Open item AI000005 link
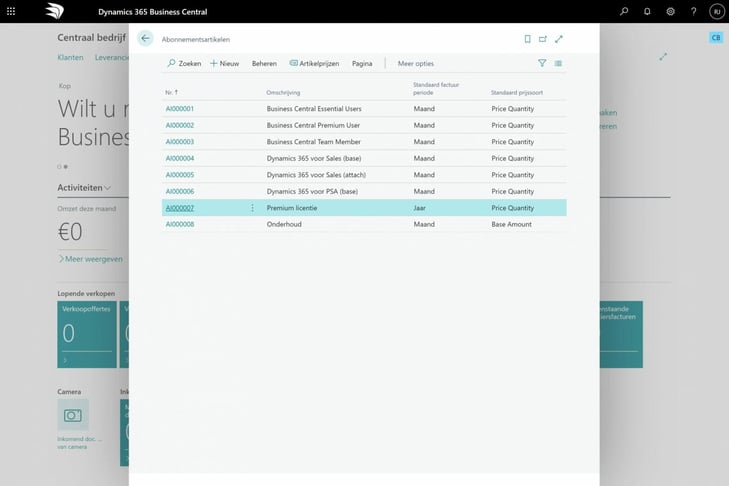729x486 pixels. pyautogui.click(x=179, y=175)
